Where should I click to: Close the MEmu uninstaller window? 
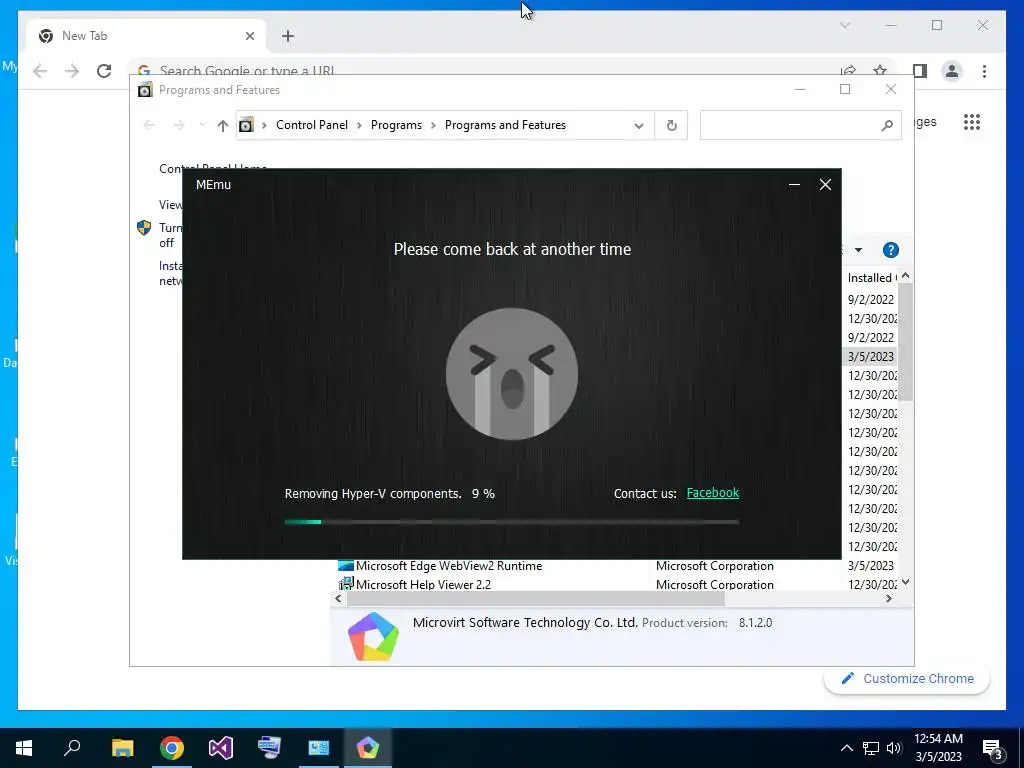coord(825,185)
